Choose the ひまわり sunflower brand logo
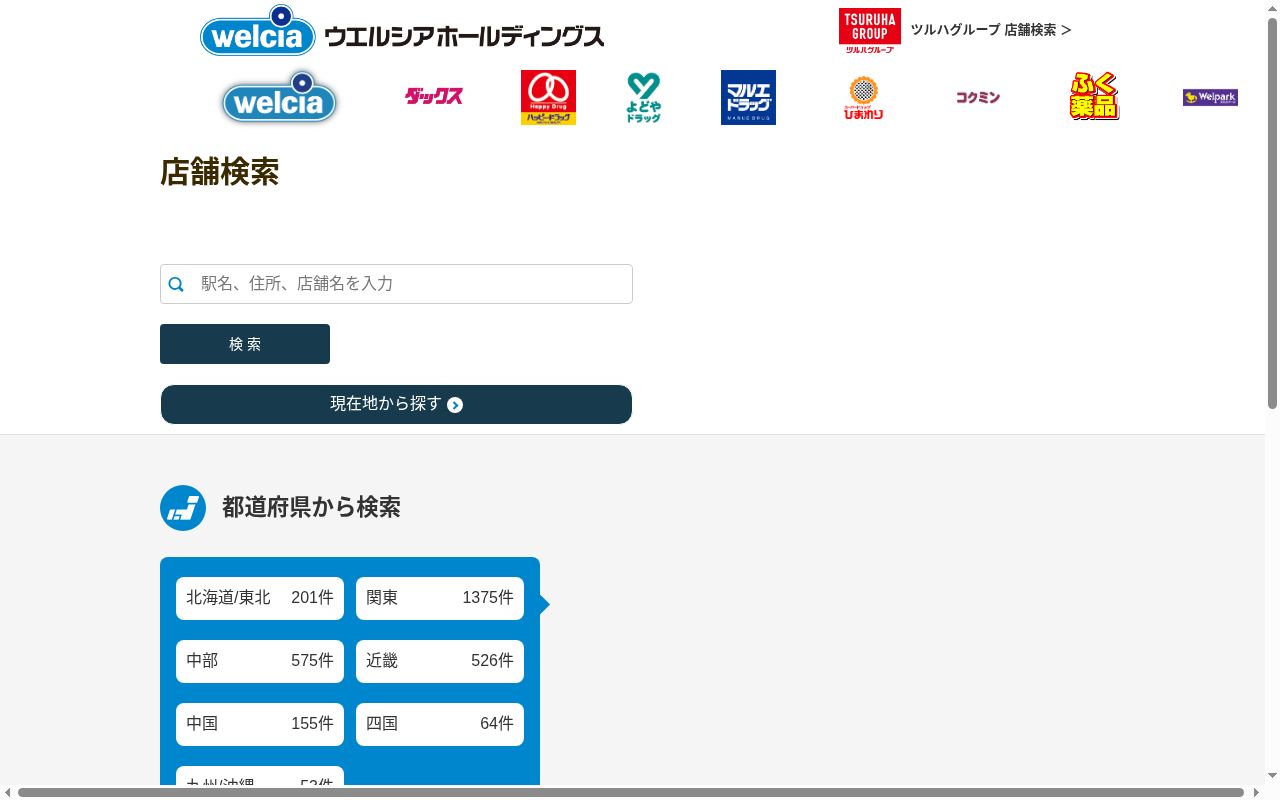 (x=864, y=97)
